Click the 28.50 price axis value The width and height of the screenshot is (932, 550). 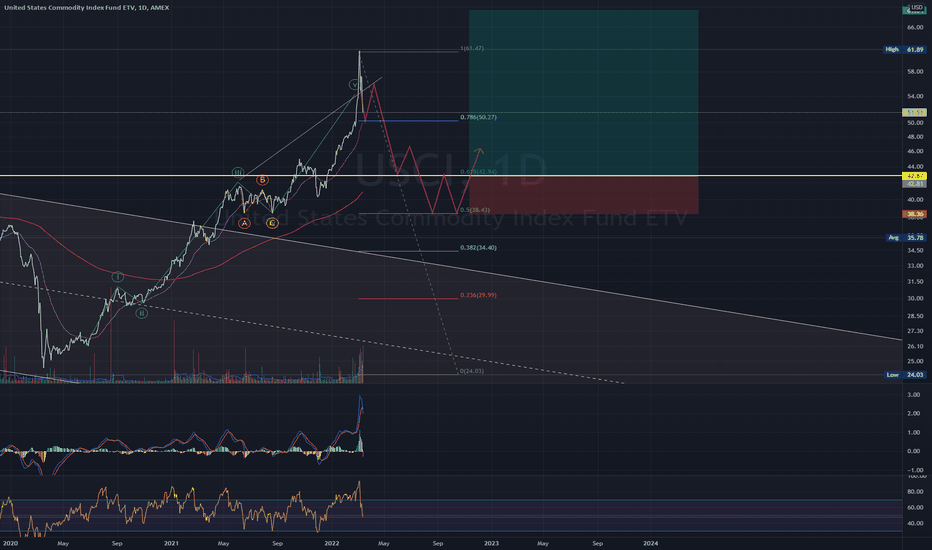[915, 316]
